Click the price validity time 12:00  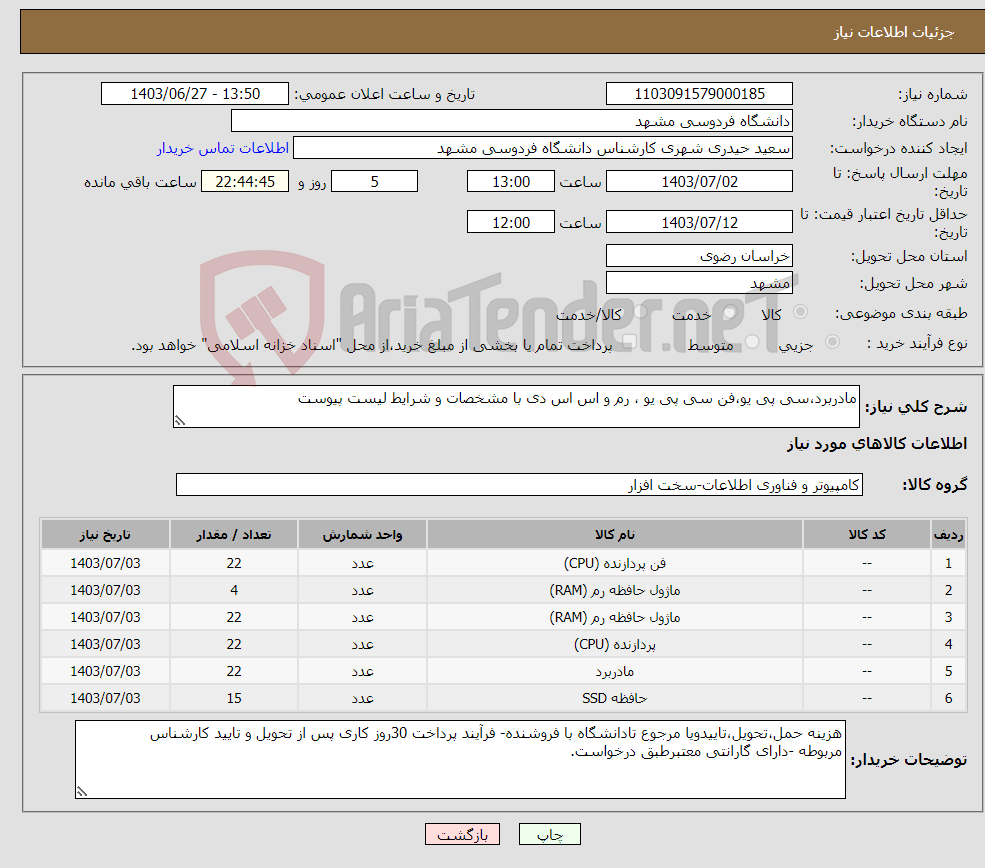pyautogui.click(x=511, y=222)
